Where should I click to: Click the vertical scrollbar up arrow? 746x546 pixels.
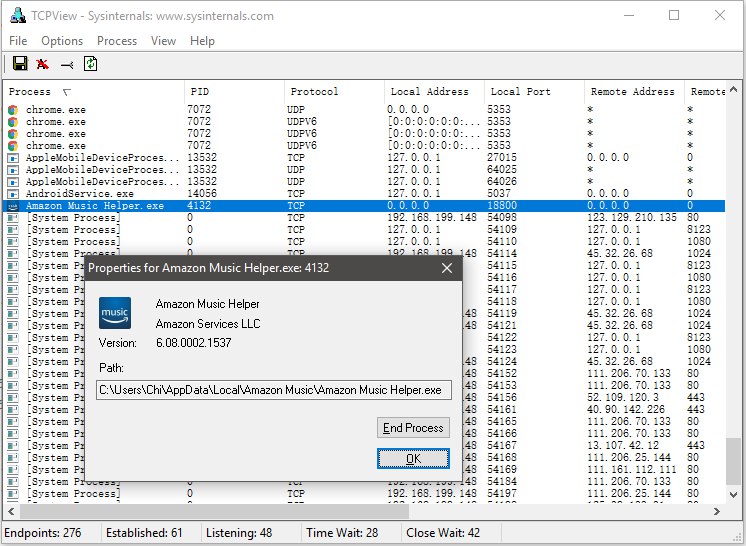click(x=734, y=89)
